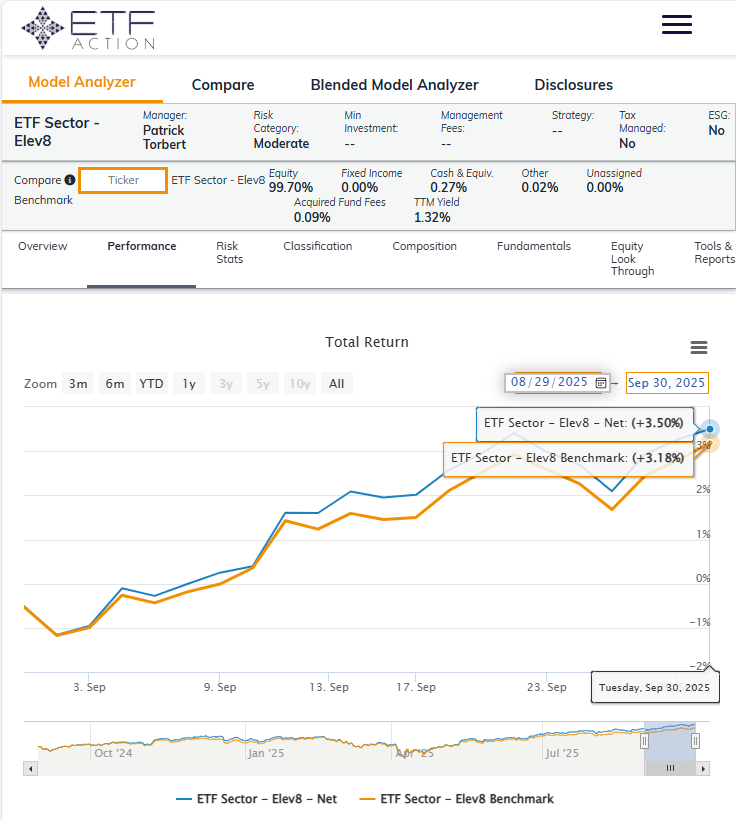Select the YTD zoom range

pyautogui.click(x=151, y=383)
